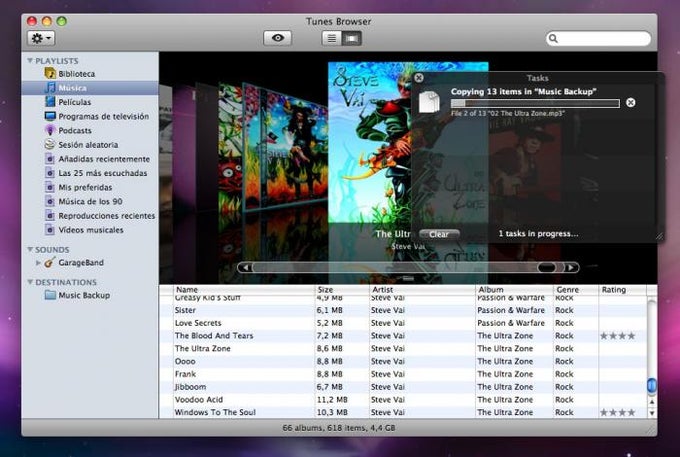Select Windows To The Soul track
Image resolution: width=680 pixels, height=457 pixels.
(x=215, y=412)
